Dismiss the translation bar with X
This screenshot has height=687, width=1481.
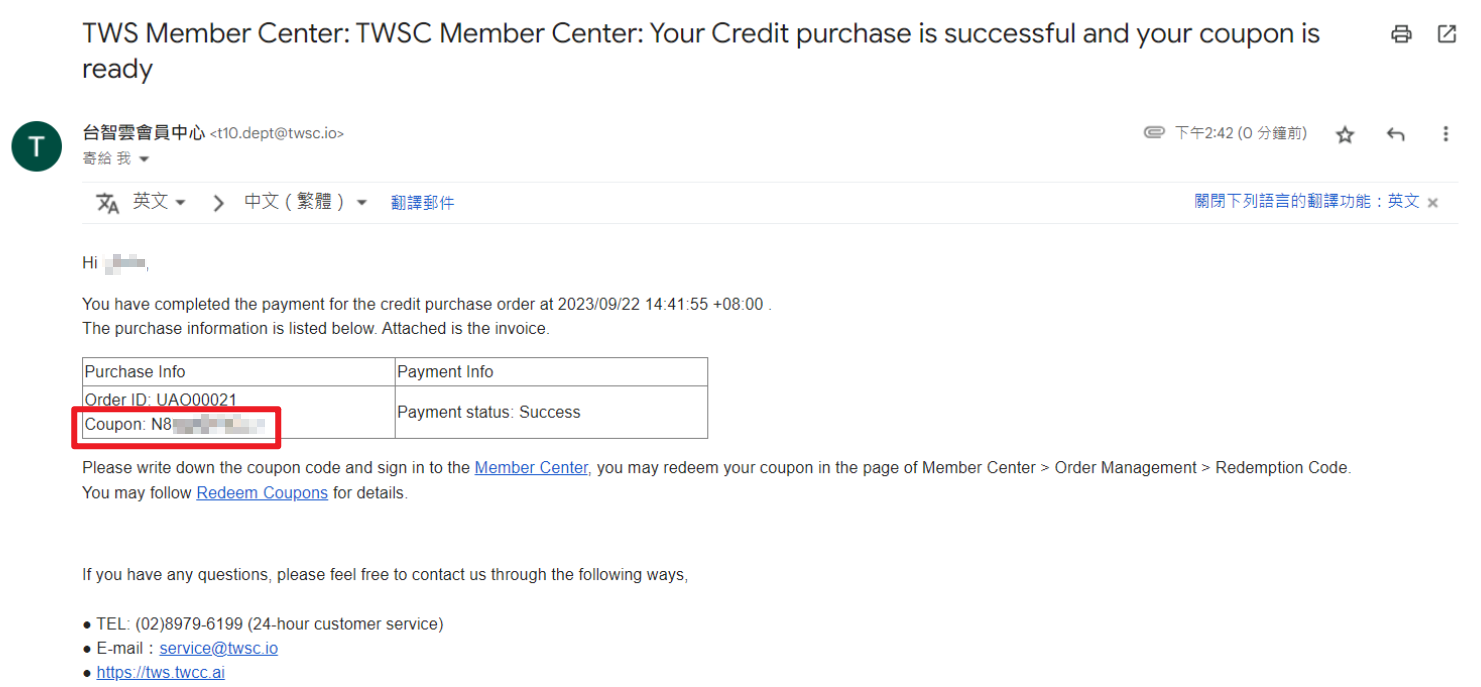point(1433,203)
